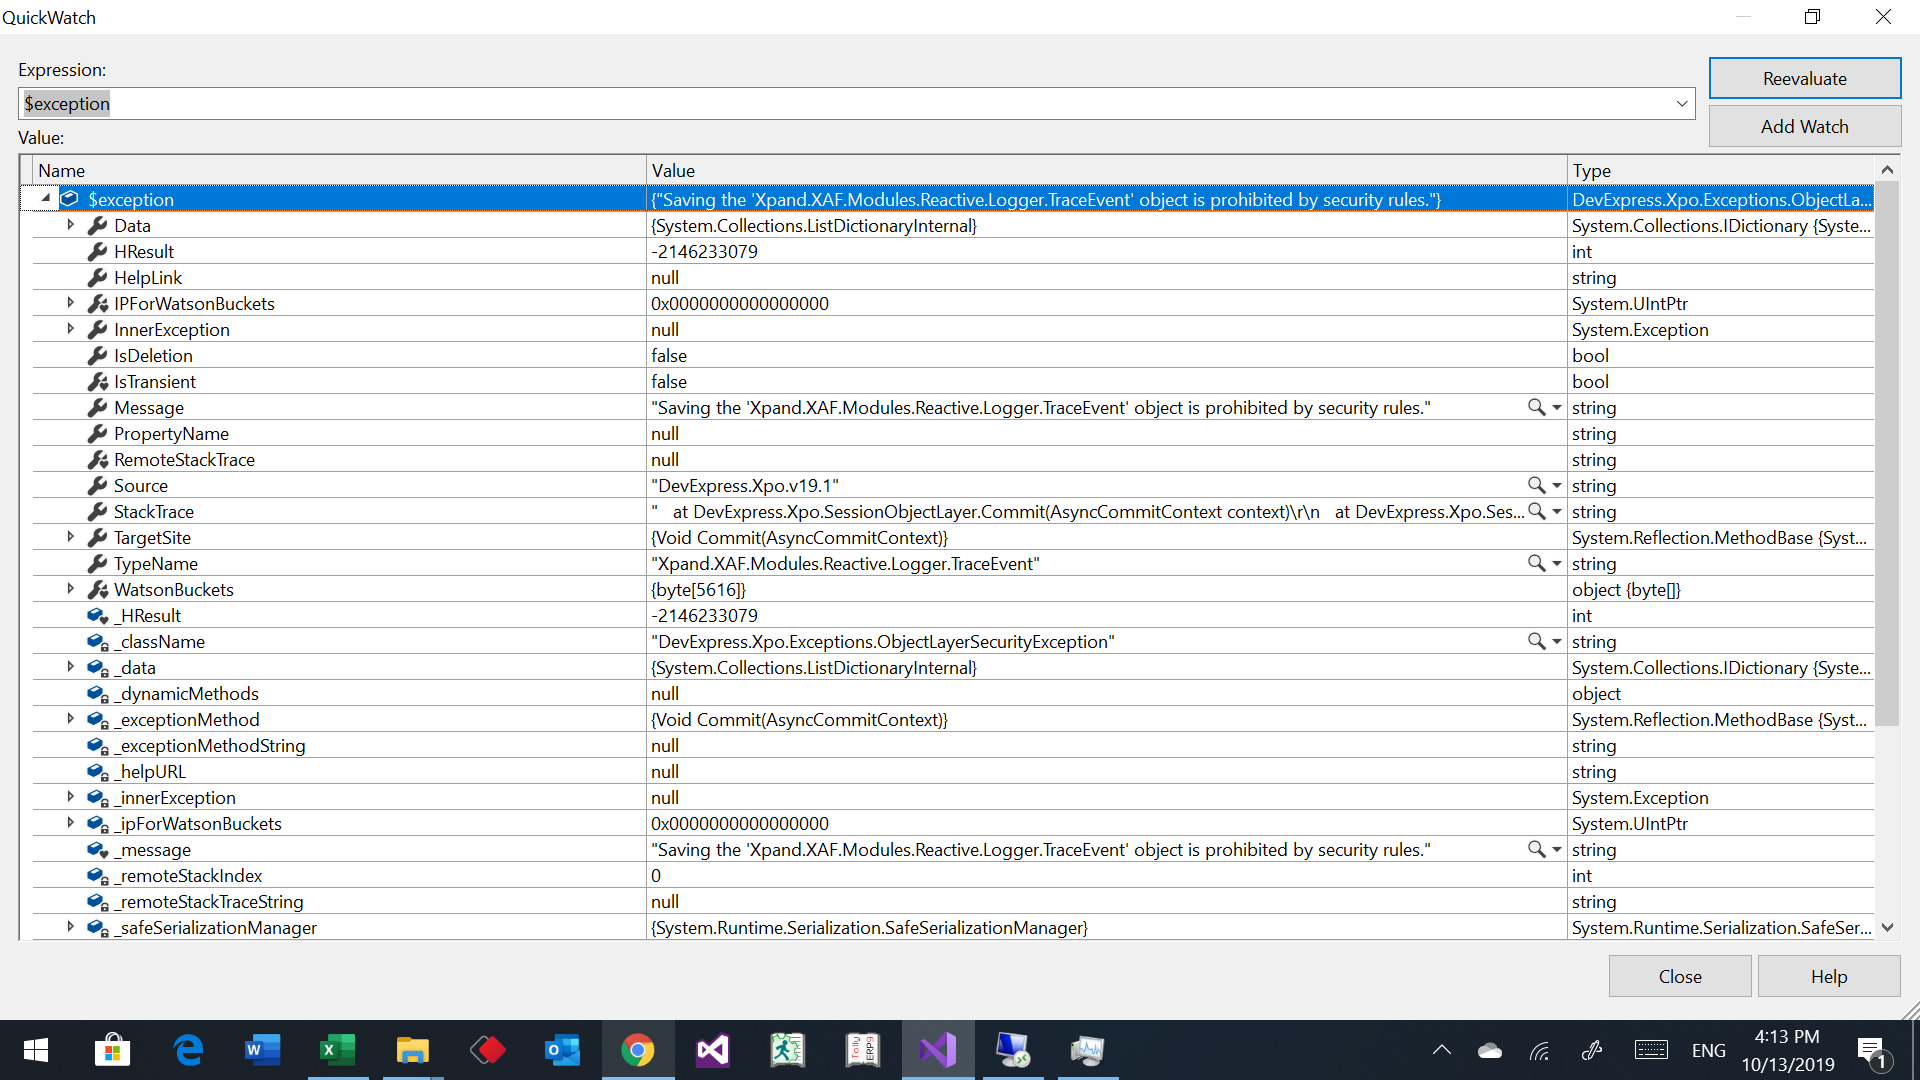
Task: Click the Name column header
Action: (x=340, y=171)
